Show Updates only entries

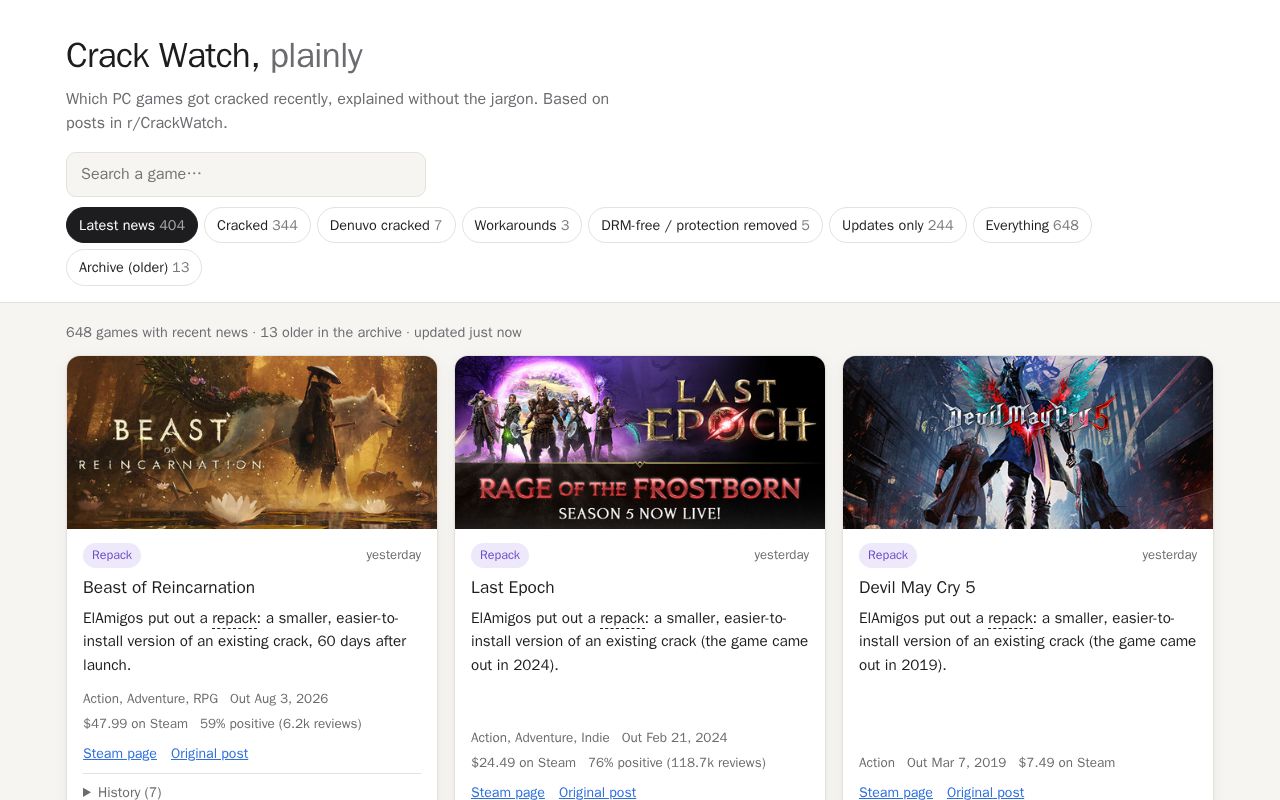tap(898, 225)
